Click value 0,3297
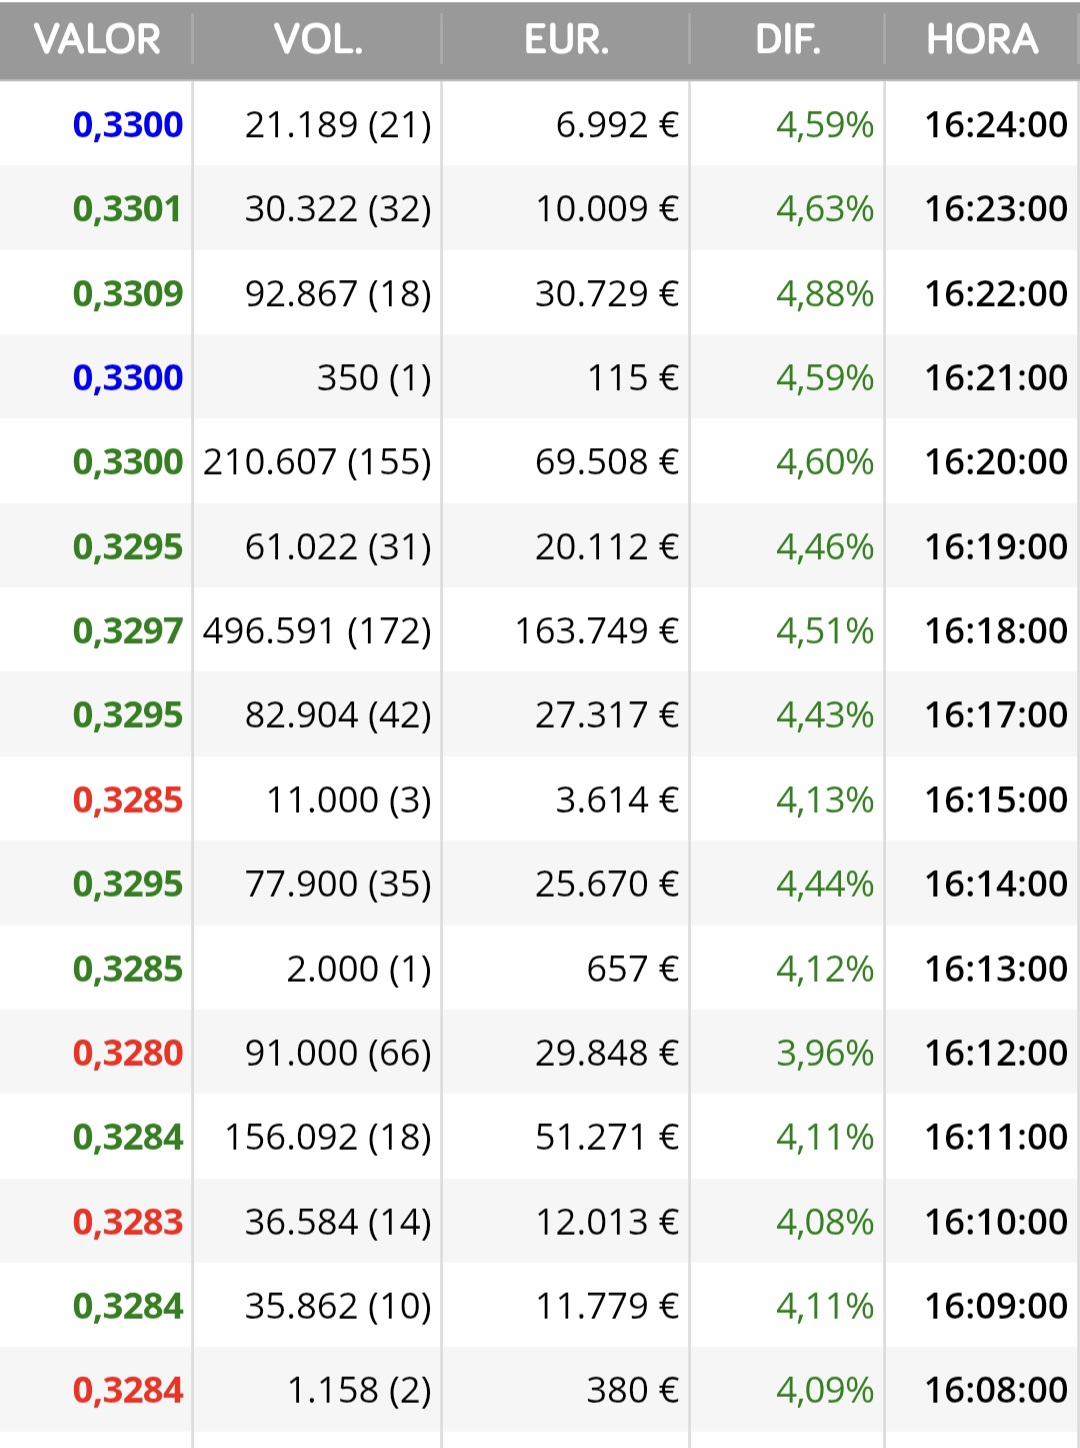 coord(128,631)
